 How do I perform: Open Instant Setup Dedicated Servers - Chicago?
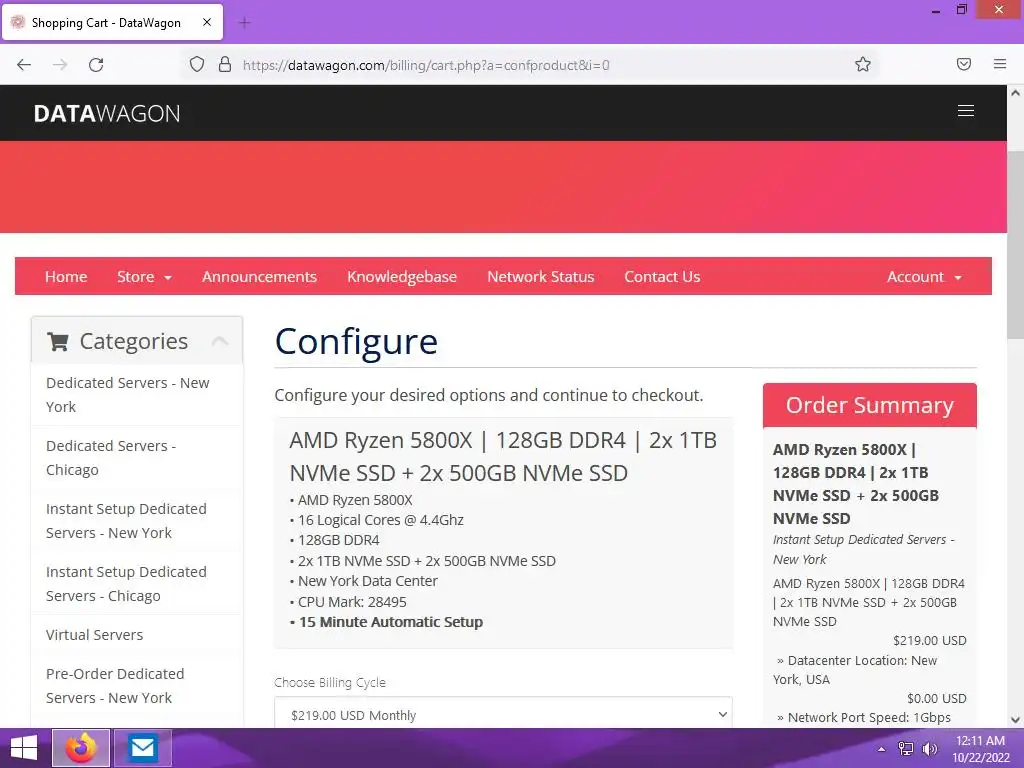coord(136,584)
